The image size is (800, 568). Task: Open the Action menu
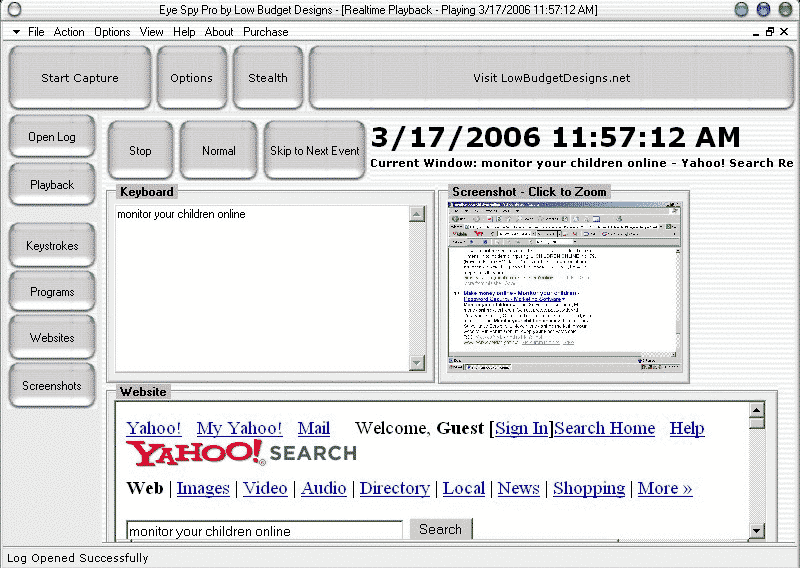tap(69, 32)
